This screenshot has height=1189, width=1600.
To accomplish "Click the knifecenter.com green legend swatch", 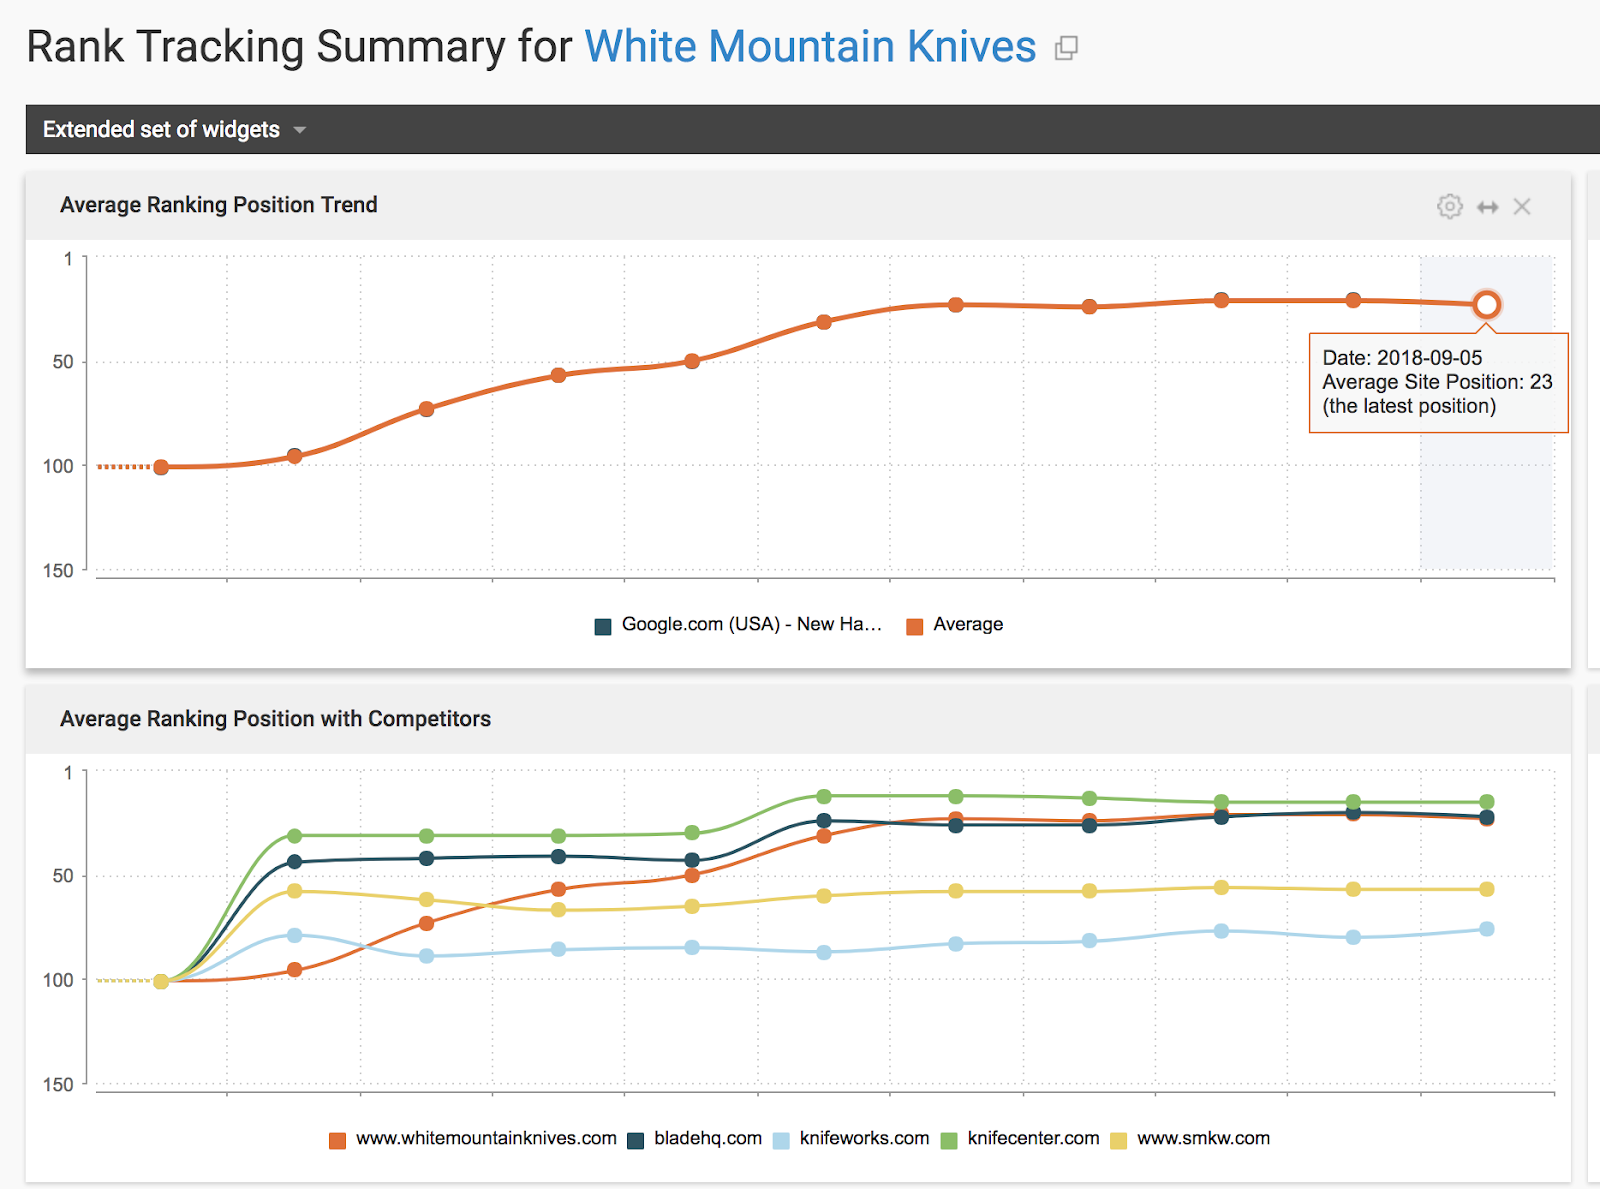I will tap(949, 1140).
